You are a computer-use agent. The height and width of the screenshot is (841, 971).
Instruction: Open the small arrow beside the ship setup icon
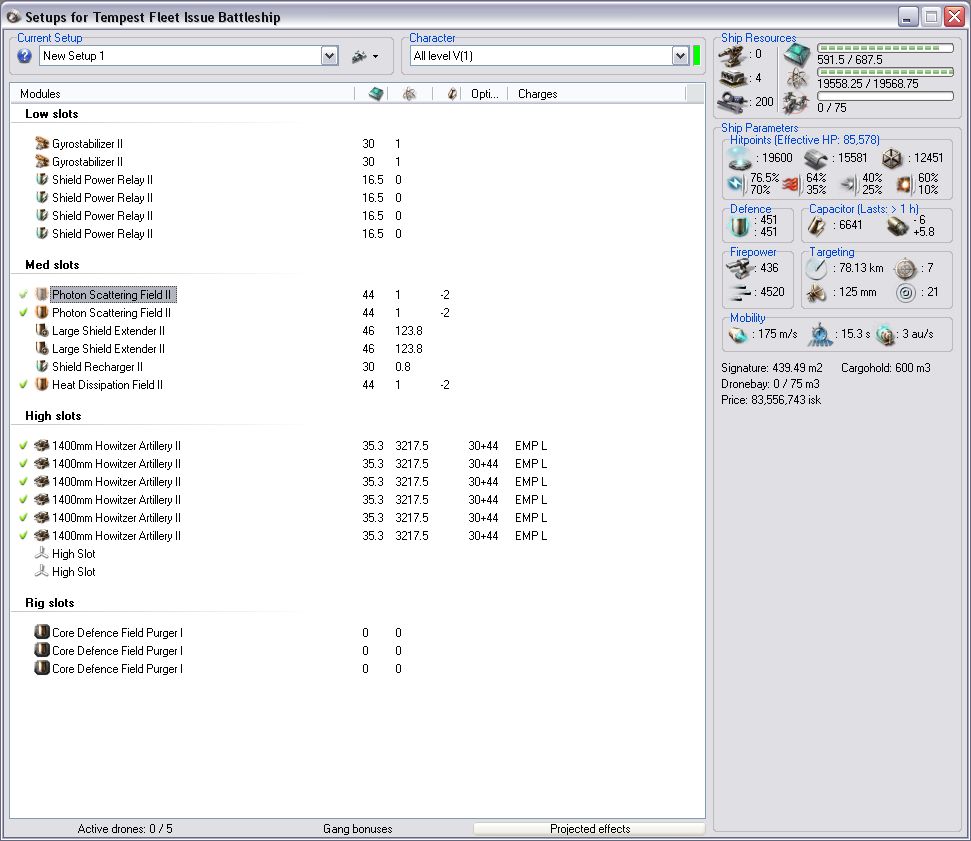tap(375, 56)
